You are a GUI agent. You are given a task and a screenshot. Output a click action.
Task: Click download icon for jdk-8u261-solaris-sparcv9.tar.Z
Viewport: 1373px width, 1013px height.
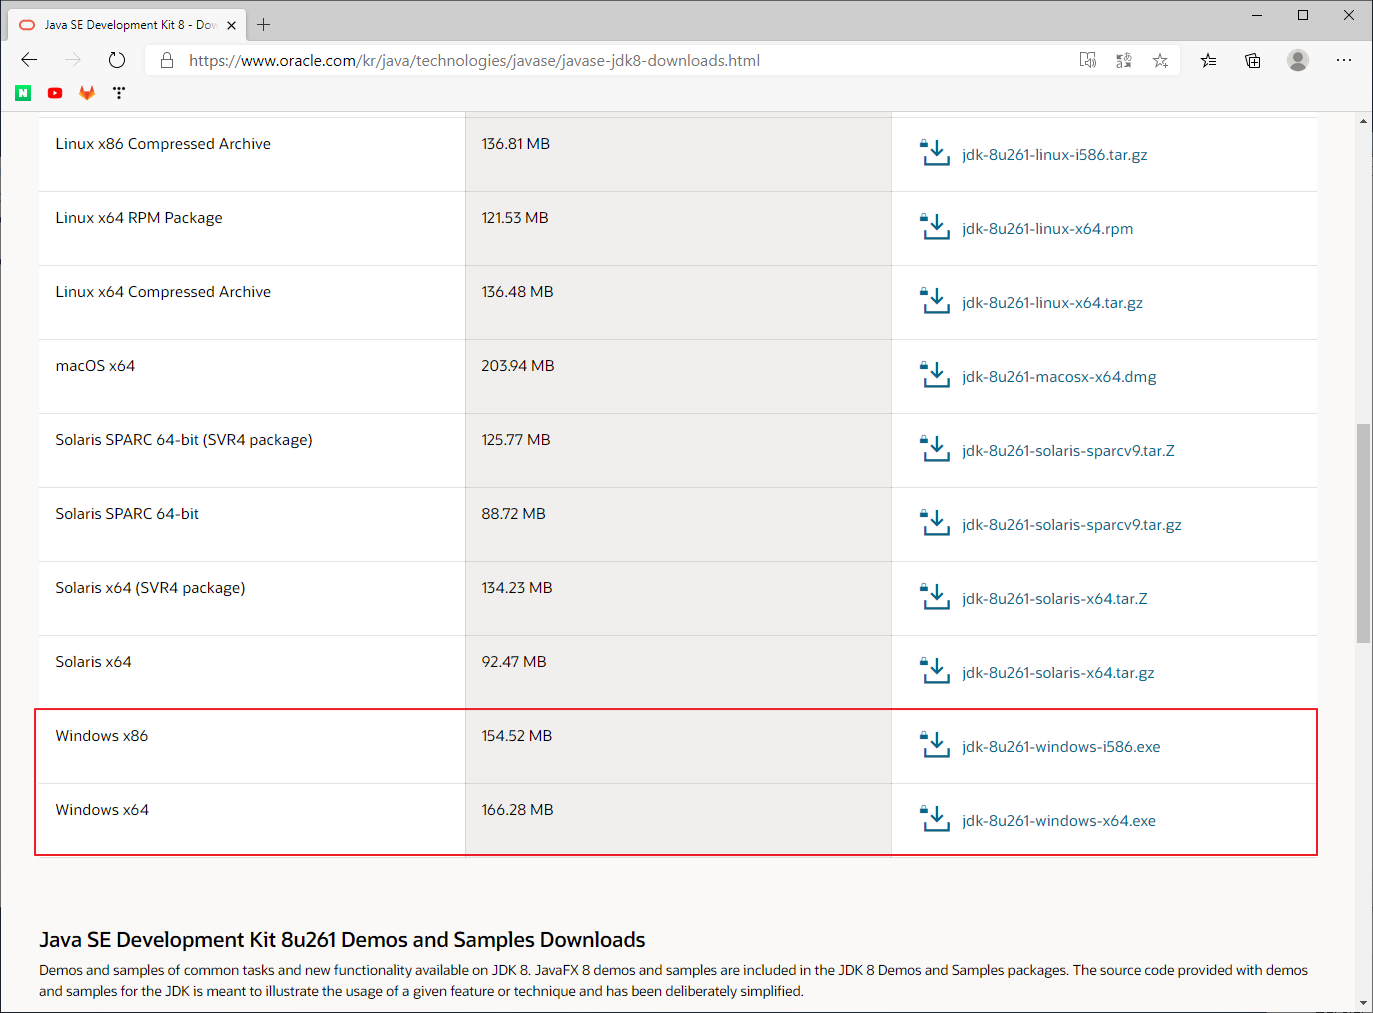tap(934, 449)
